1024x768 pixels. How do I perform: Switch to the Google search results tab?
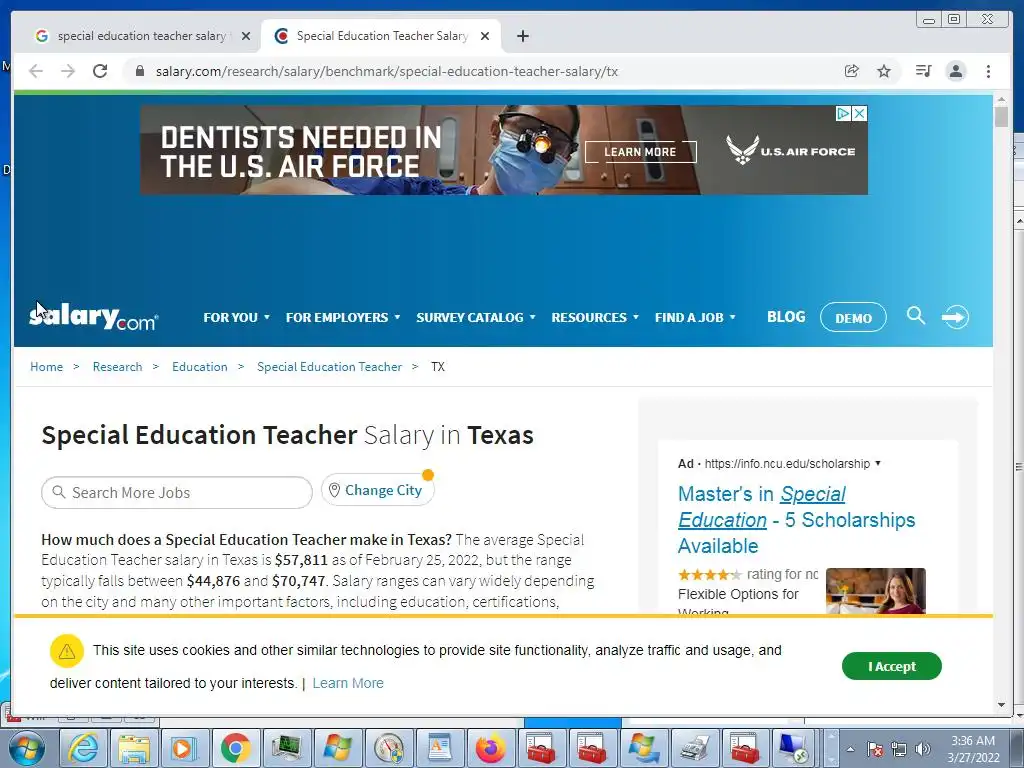142,36
